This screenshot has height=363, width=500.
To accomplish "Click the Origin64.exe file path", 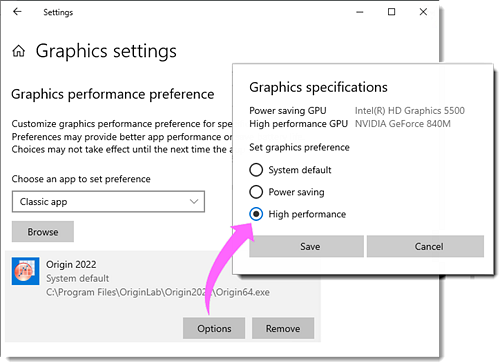I will [158, 292].
